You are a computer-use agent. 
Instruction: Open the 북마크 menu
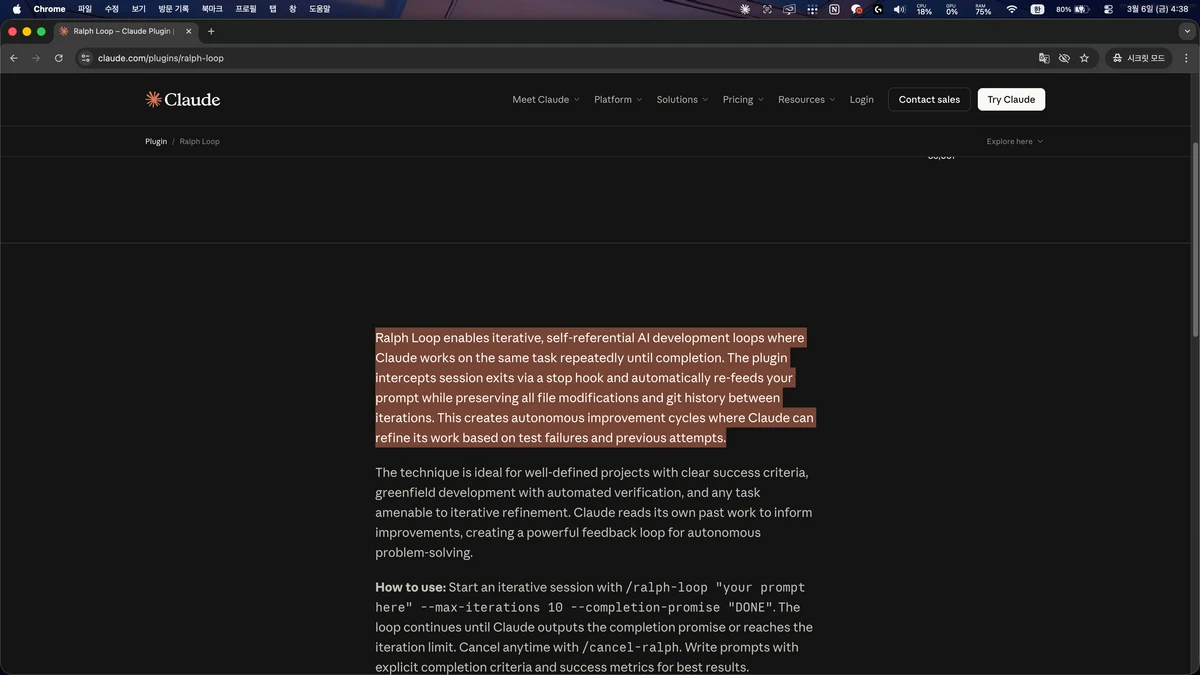(x=212, y=9)
